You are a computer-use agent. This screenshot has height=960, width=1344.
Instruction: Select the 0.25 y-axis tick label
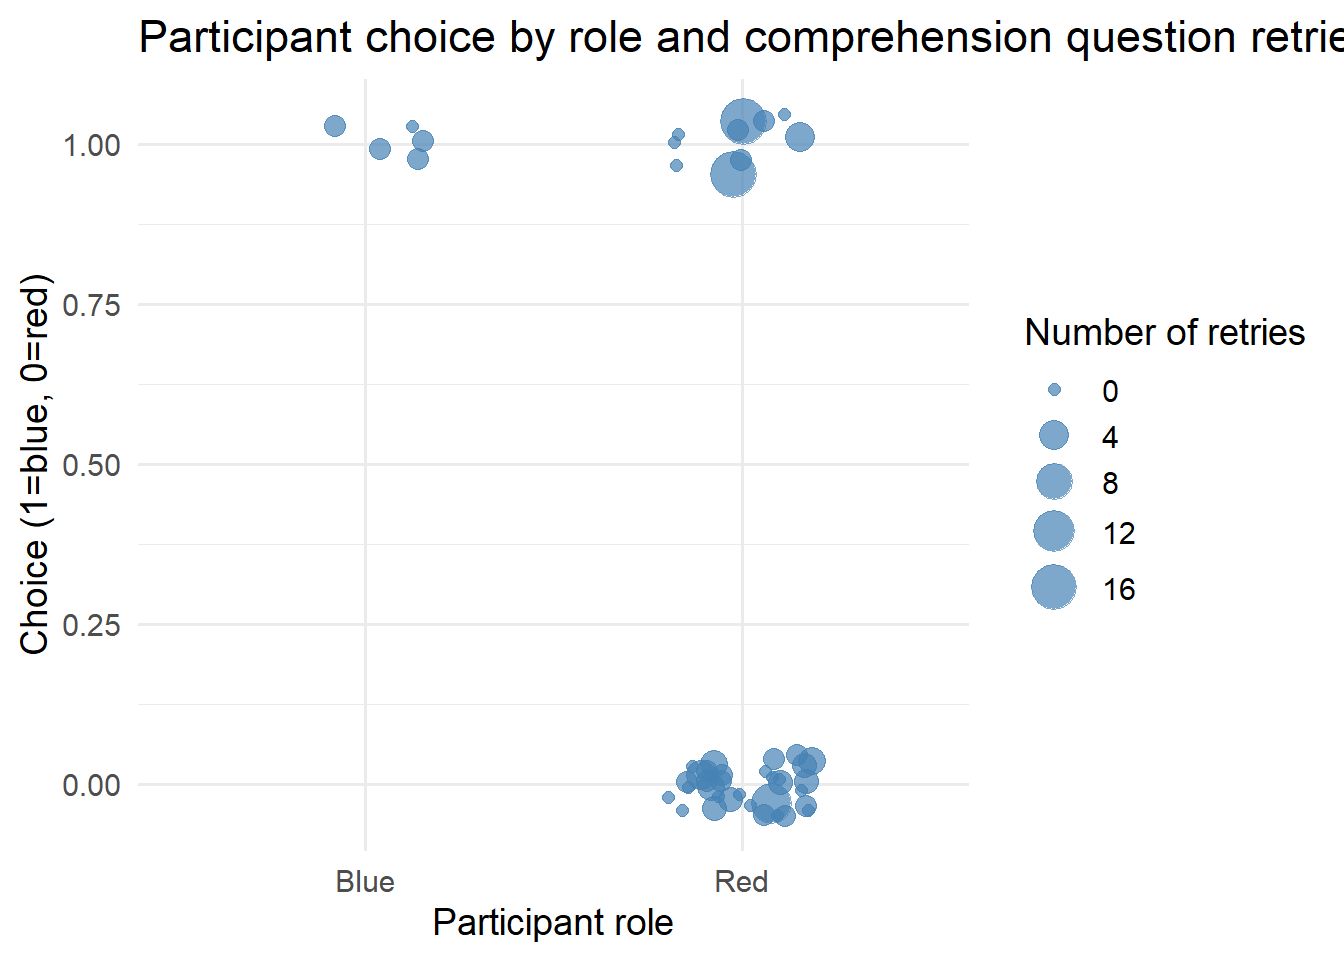point(91,625)
